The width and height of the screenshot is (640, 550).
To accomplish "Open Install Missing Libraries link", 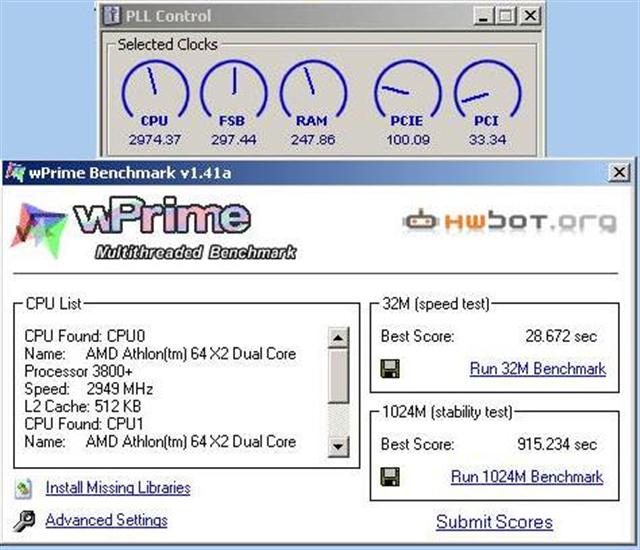I will point(118,488).
